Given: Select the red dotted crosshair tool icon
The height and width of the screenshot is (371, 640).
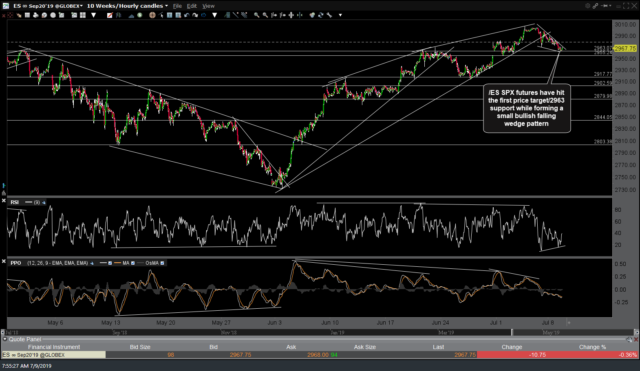Looking at the screenshot, I should (x=9, y=15).
